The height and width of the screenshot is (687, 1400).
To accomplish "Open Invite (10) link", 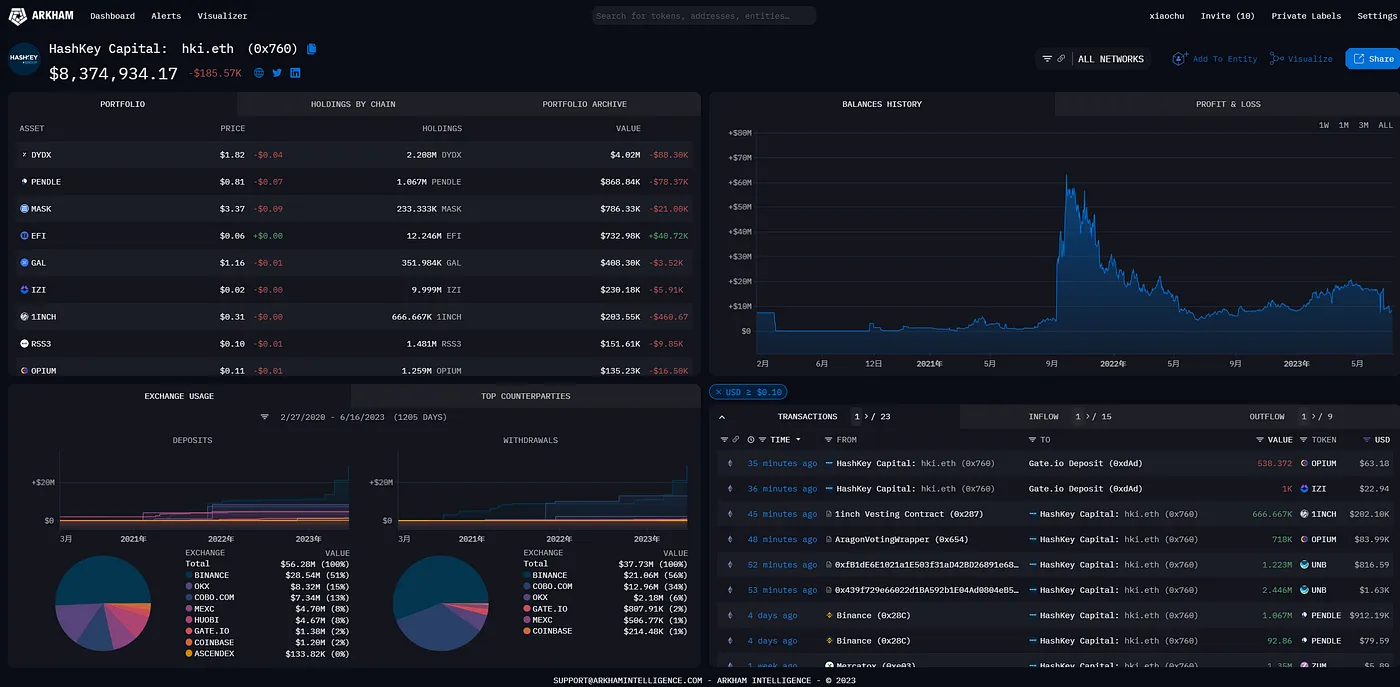I will click(x=1227, y=16).
